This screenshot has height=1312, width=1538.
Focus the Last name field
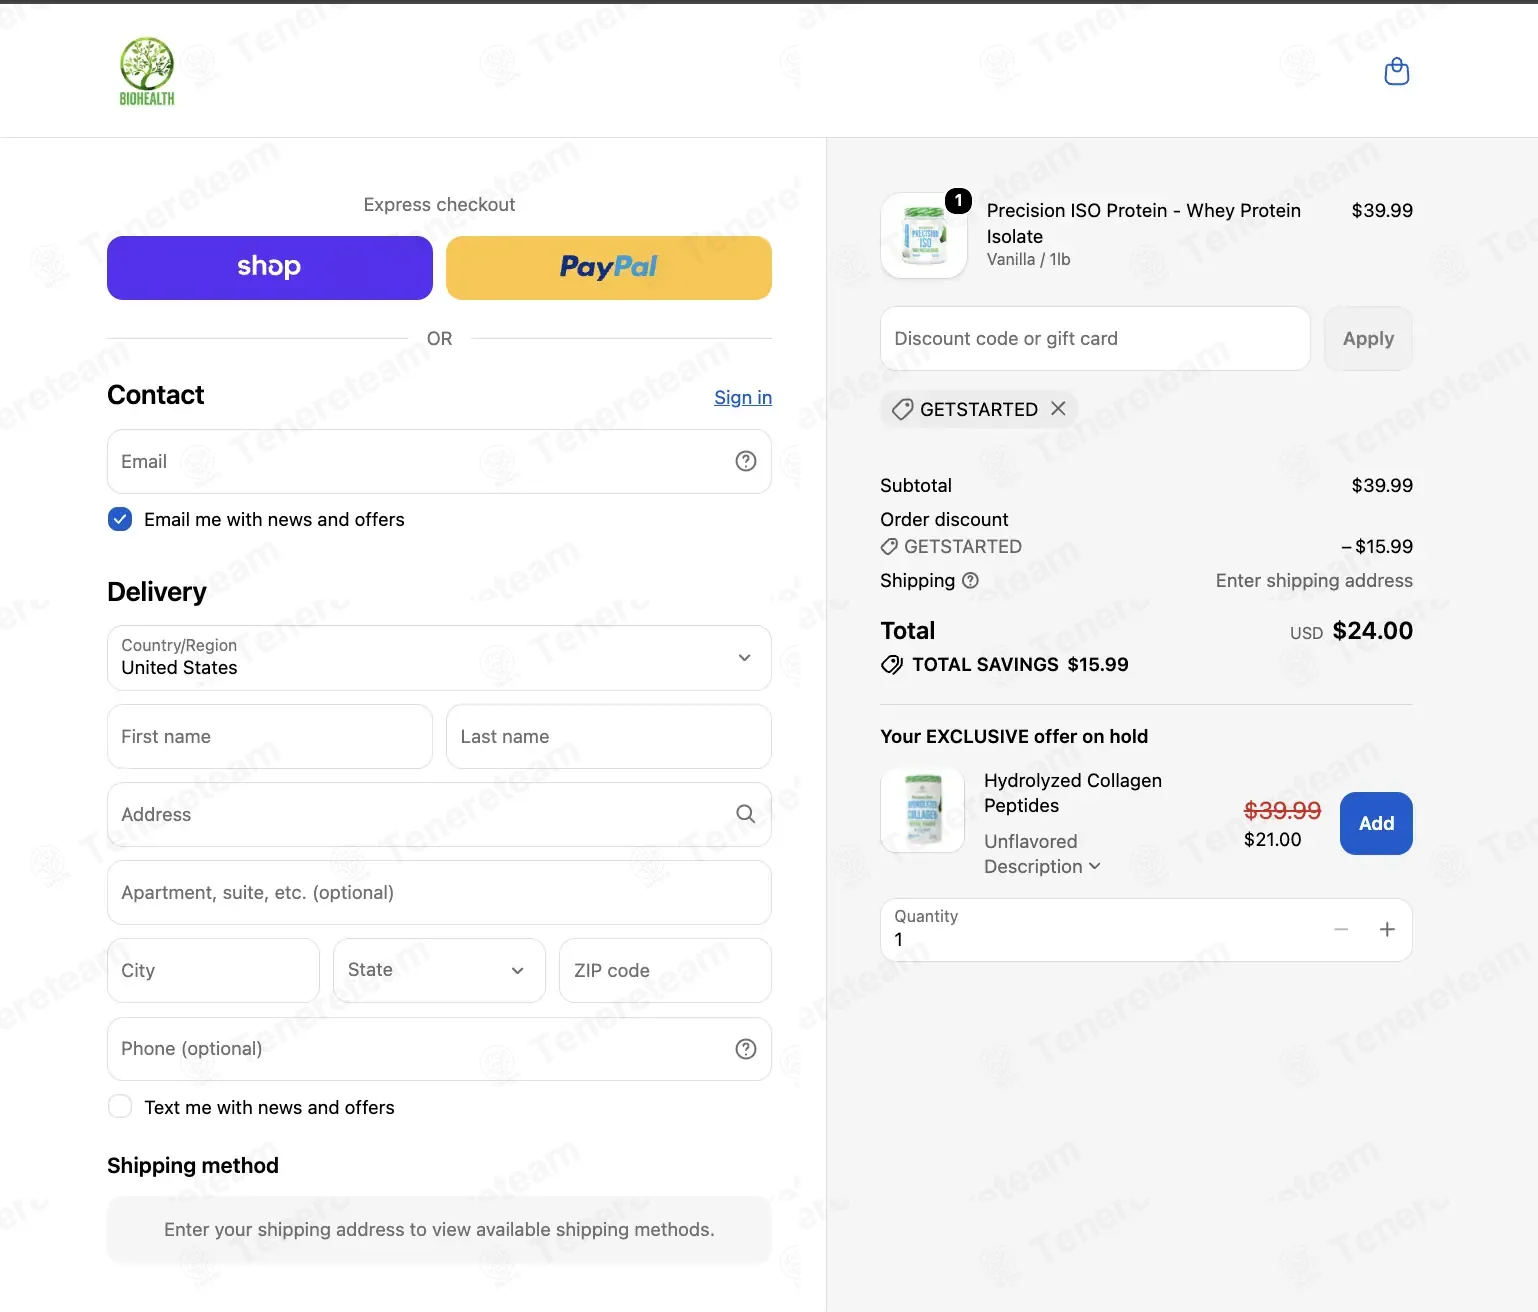pos(609,737)
